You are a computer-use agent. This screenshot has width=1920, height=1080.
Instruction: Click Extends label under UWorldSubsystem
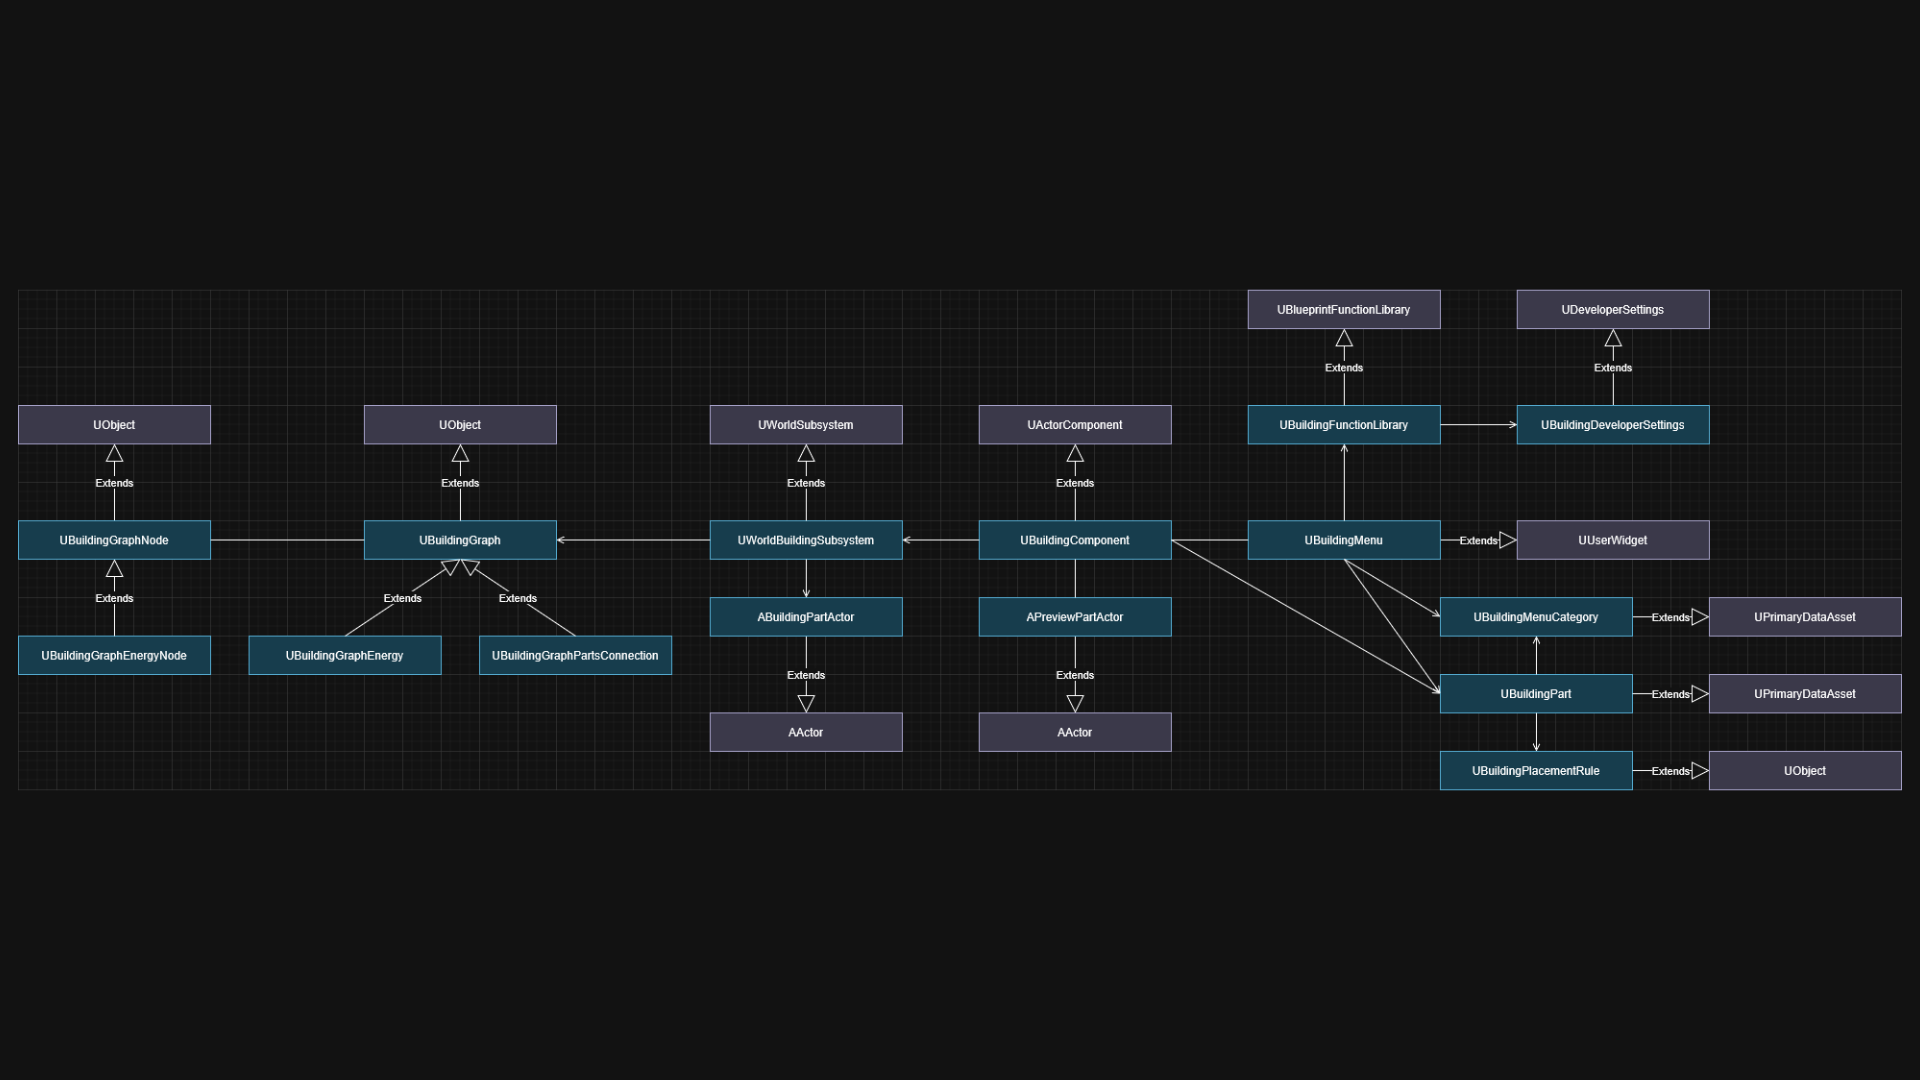[x=806, y=483]
